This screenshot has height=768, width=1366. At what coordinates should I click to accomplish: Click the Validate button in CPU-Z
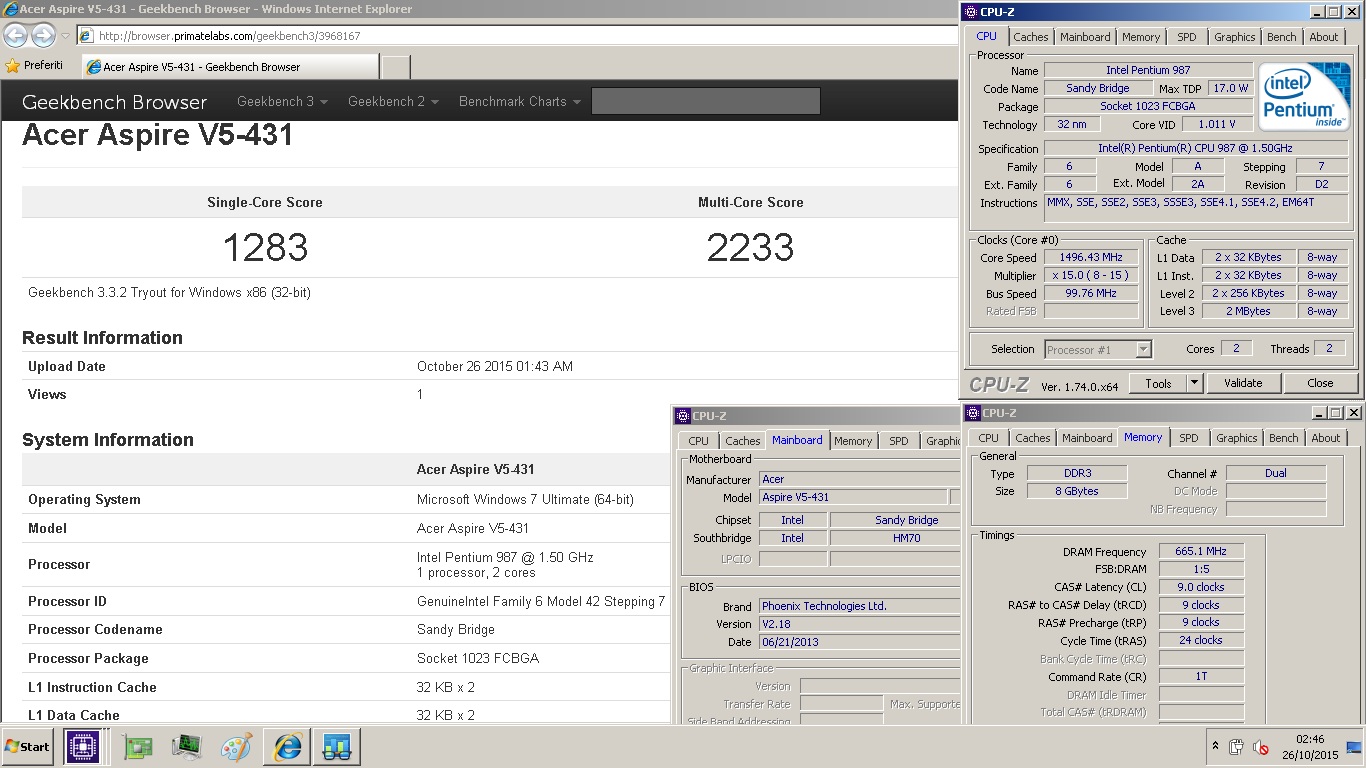coord(1243,383)
